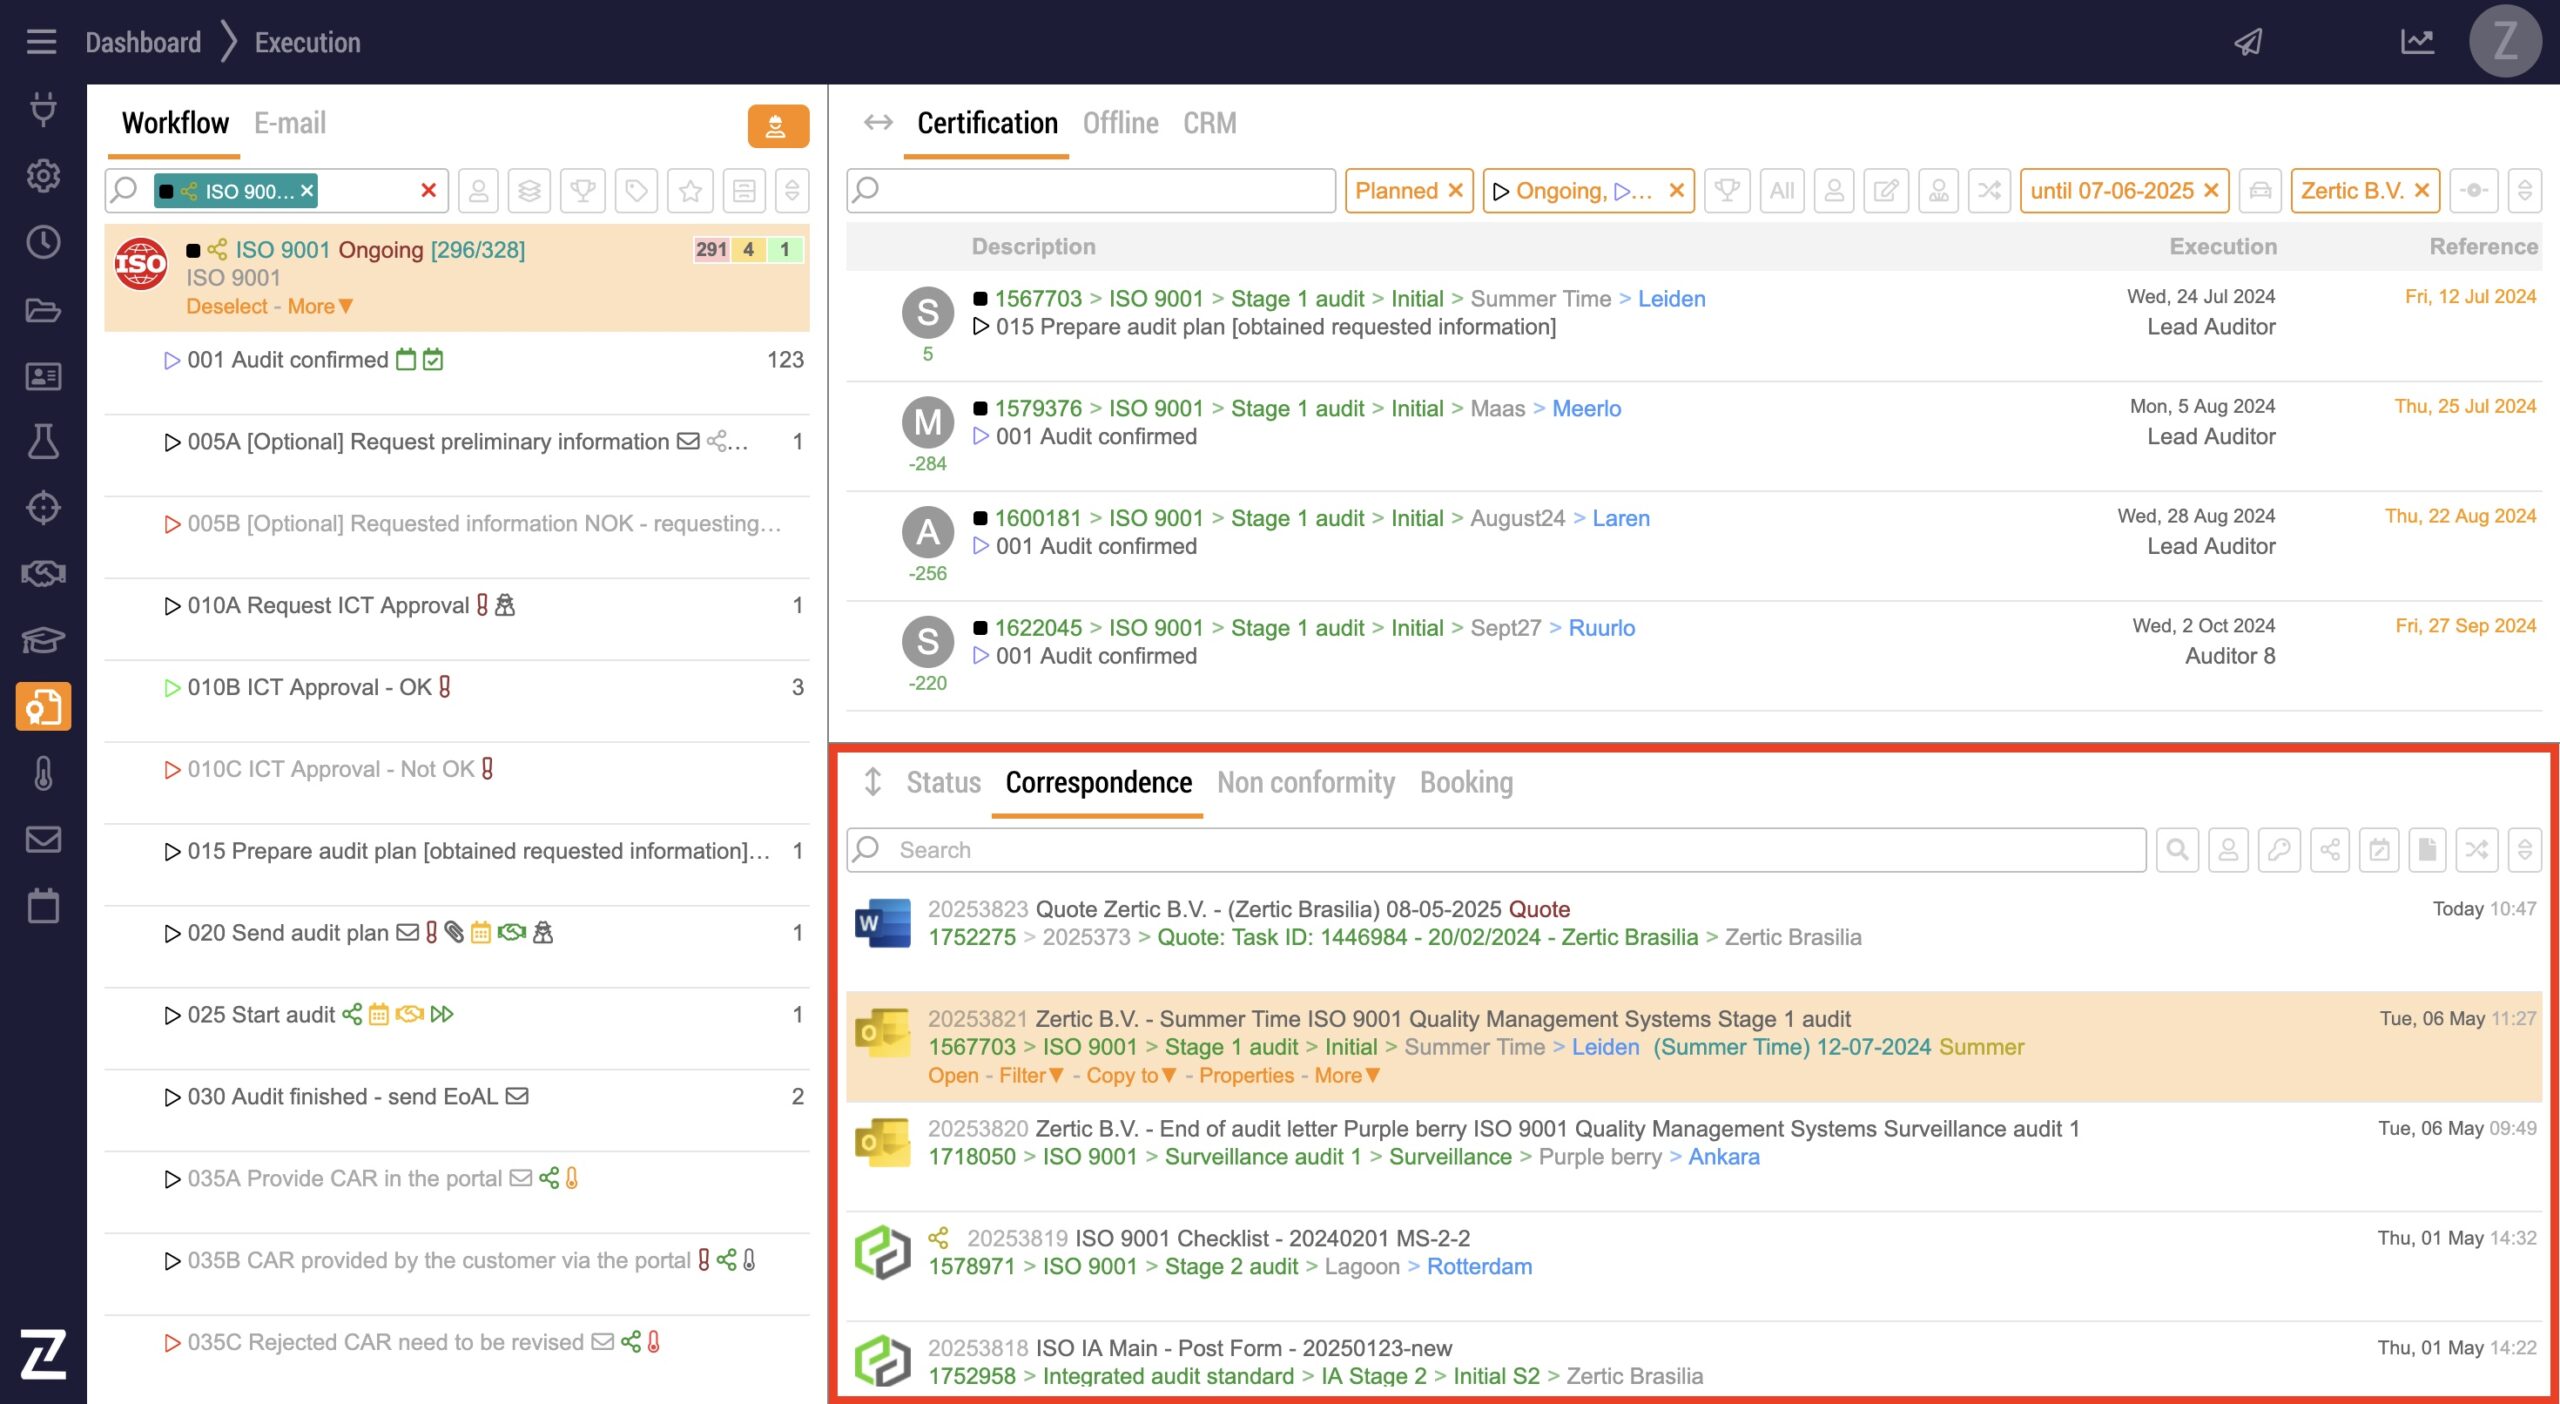Open the paper plane send icon

2248,42
